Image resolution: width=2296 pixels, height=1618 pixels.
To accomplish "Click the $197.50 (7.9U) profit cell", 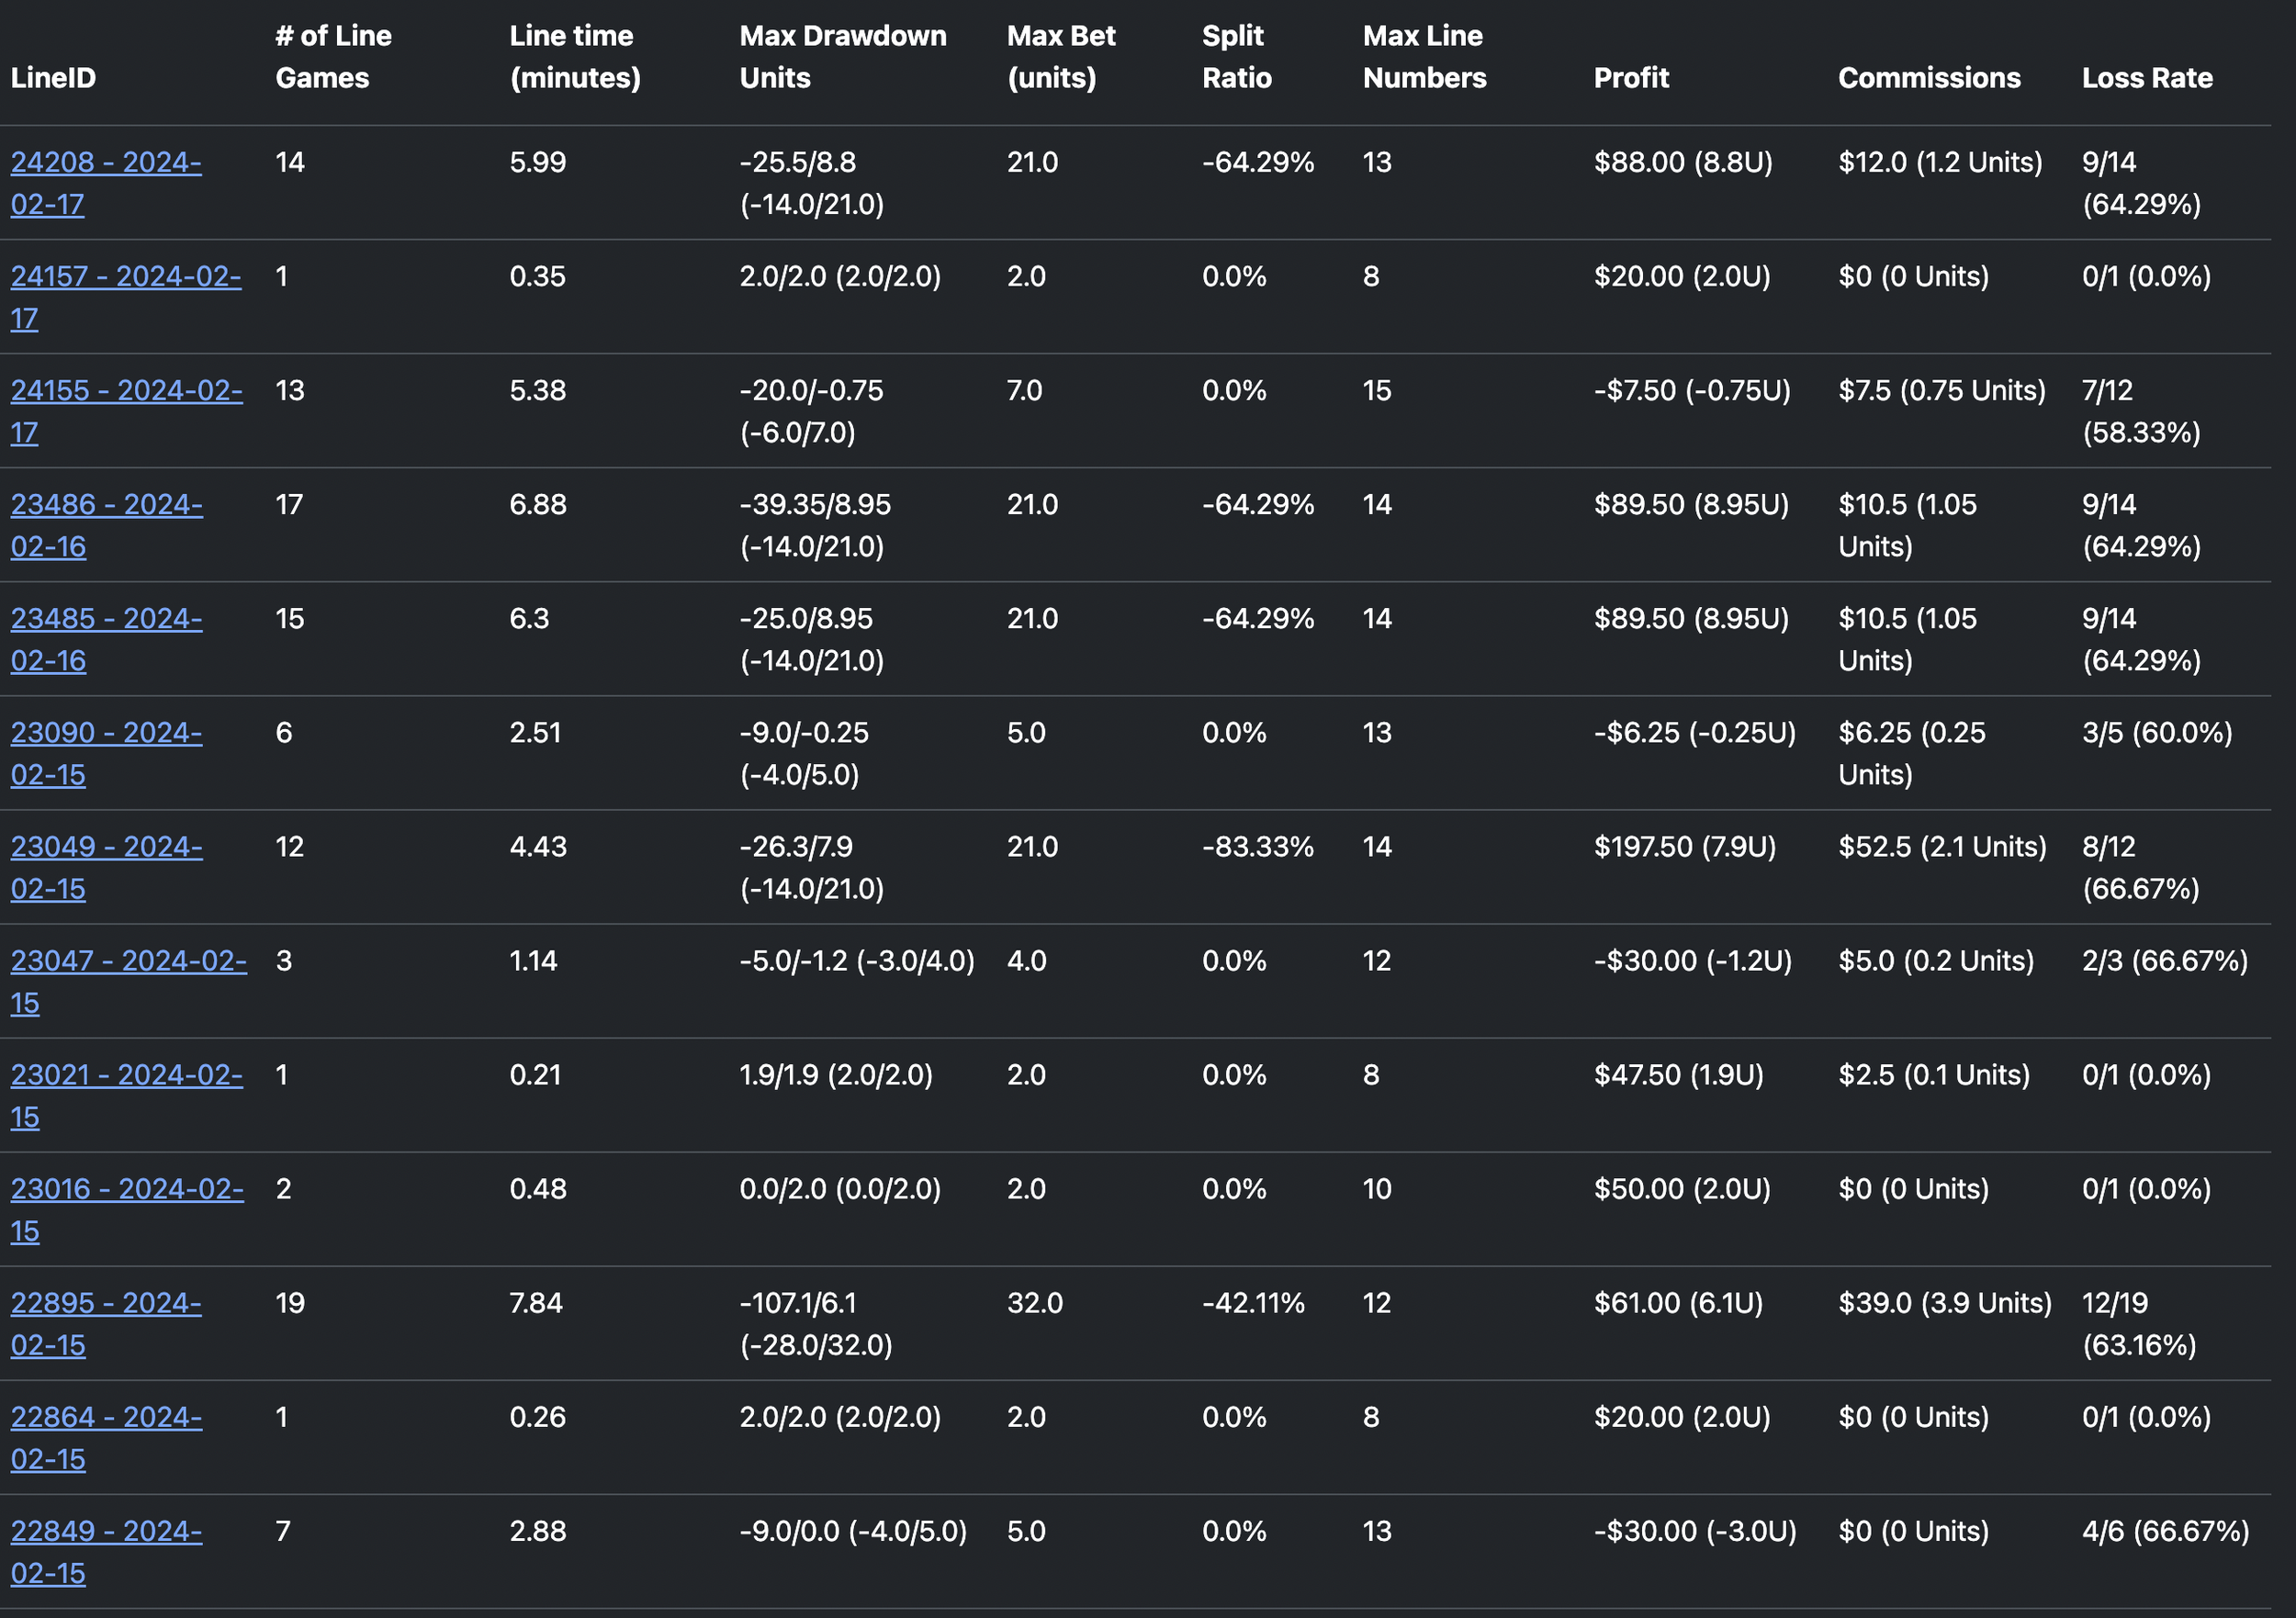I will (x=1684, y=847).
